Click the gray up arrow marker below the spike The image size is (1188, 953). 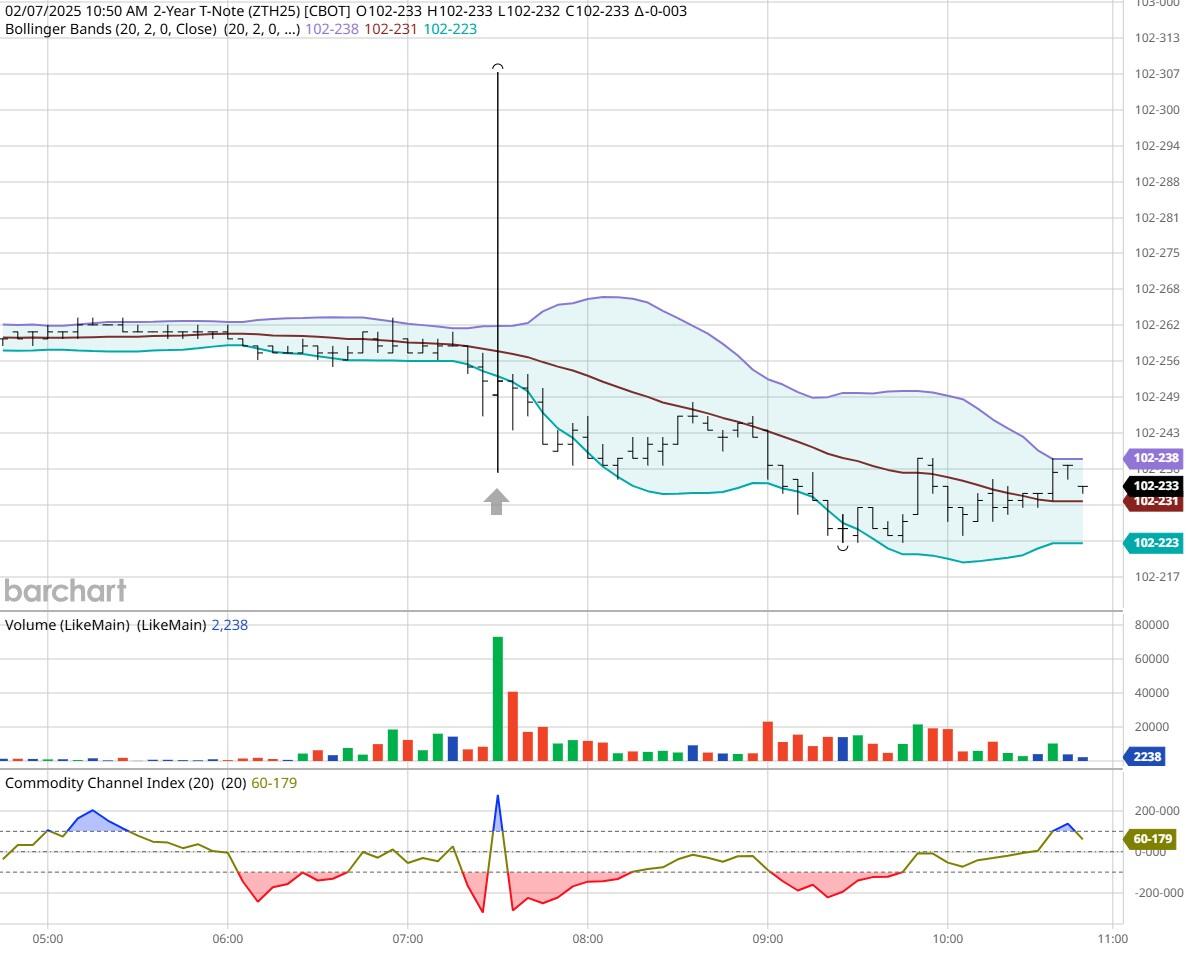[x=497, y=501]
